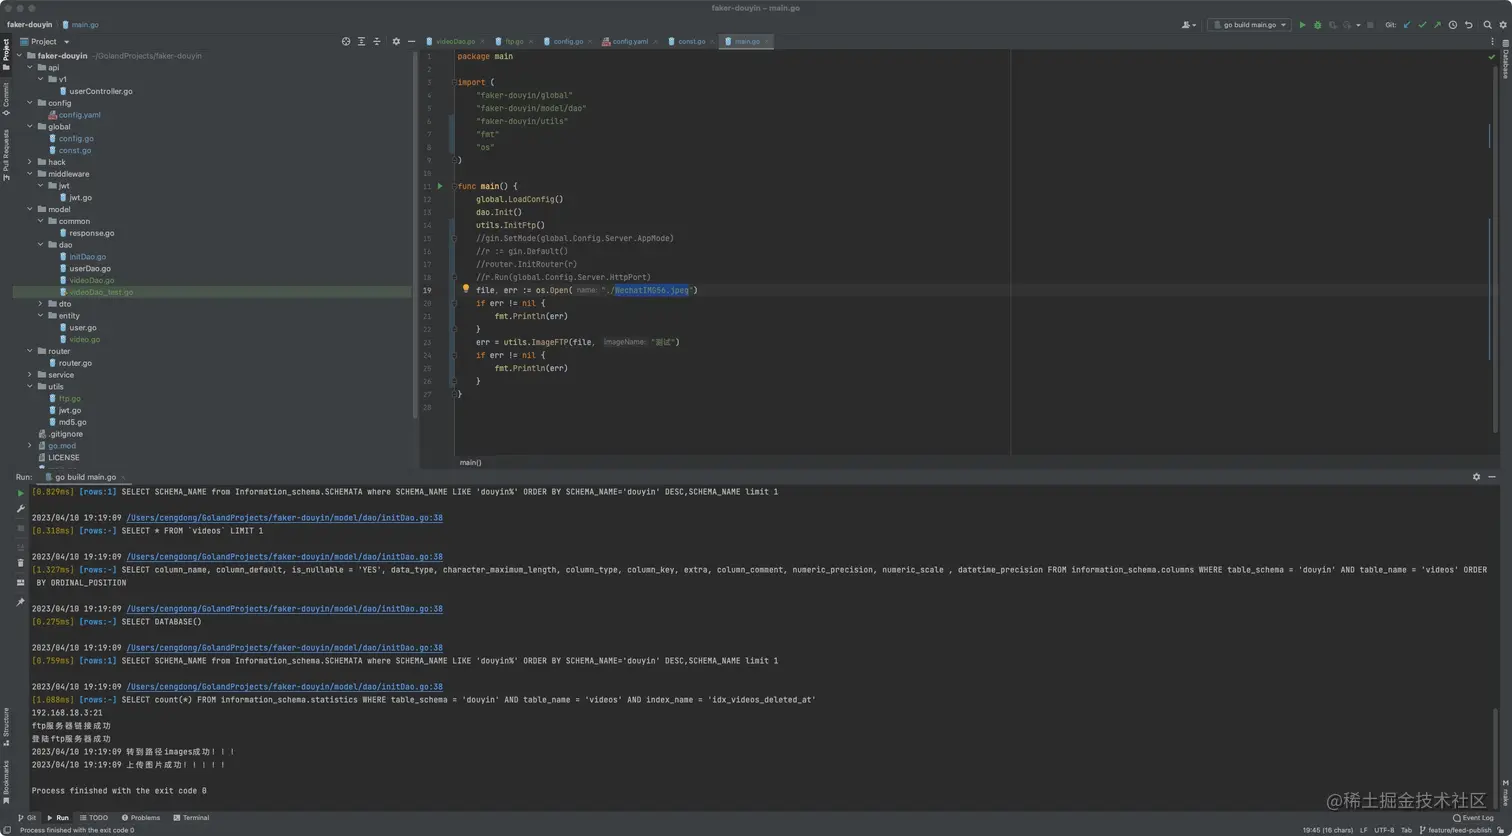This screenshot has width=1512, height=836.
Task: Collapse the middleware folder
Action: coord(31,174)
